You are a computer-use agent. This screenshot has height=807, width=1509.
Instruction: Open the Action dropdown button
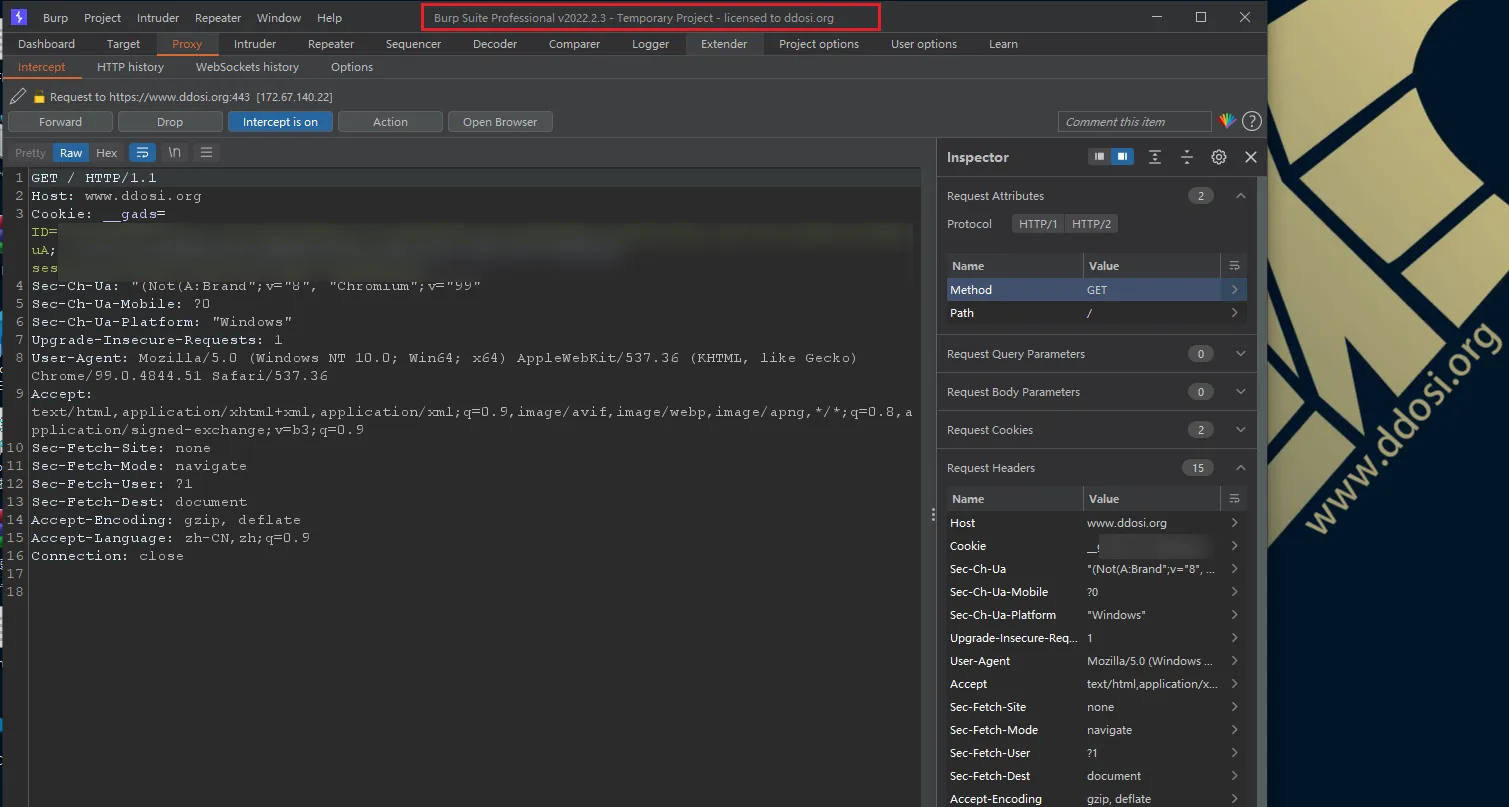tap(390, 122)
